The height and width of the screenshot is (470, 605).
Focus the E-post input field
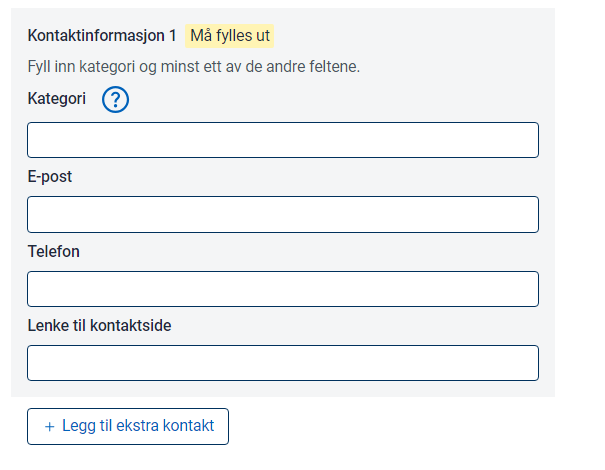coord(282,214)
